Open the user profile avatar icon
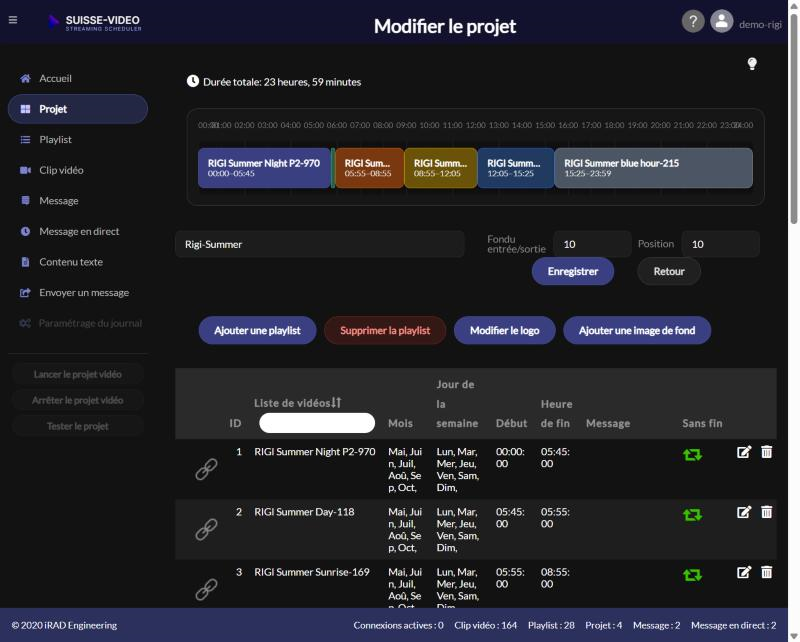 point(721,21)
